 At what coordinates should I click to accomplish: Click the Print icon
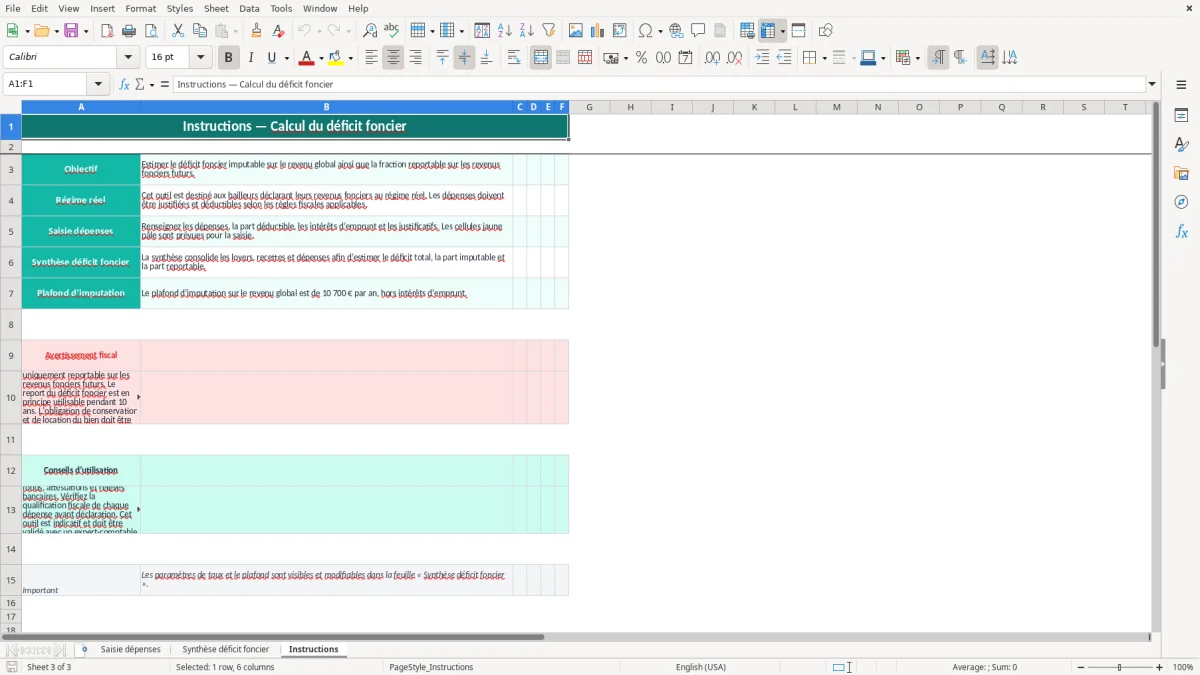point(129,31)
